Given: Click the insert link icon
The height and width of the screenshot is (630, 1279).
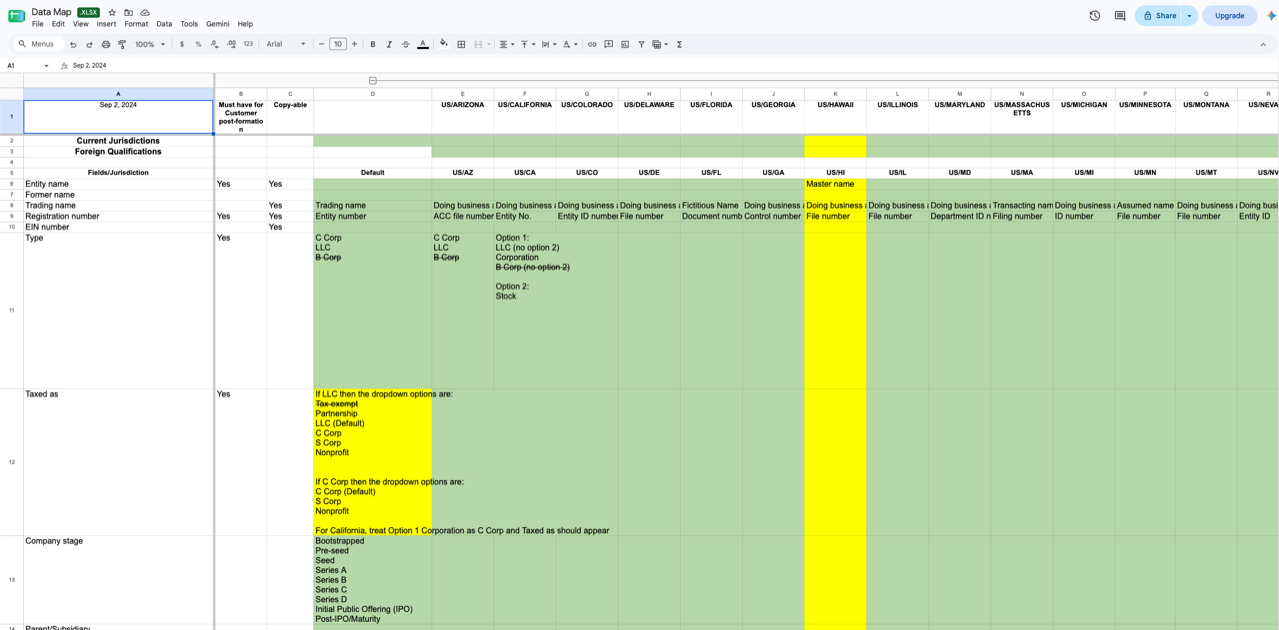Looking at the screenshot, I should 592,44.
